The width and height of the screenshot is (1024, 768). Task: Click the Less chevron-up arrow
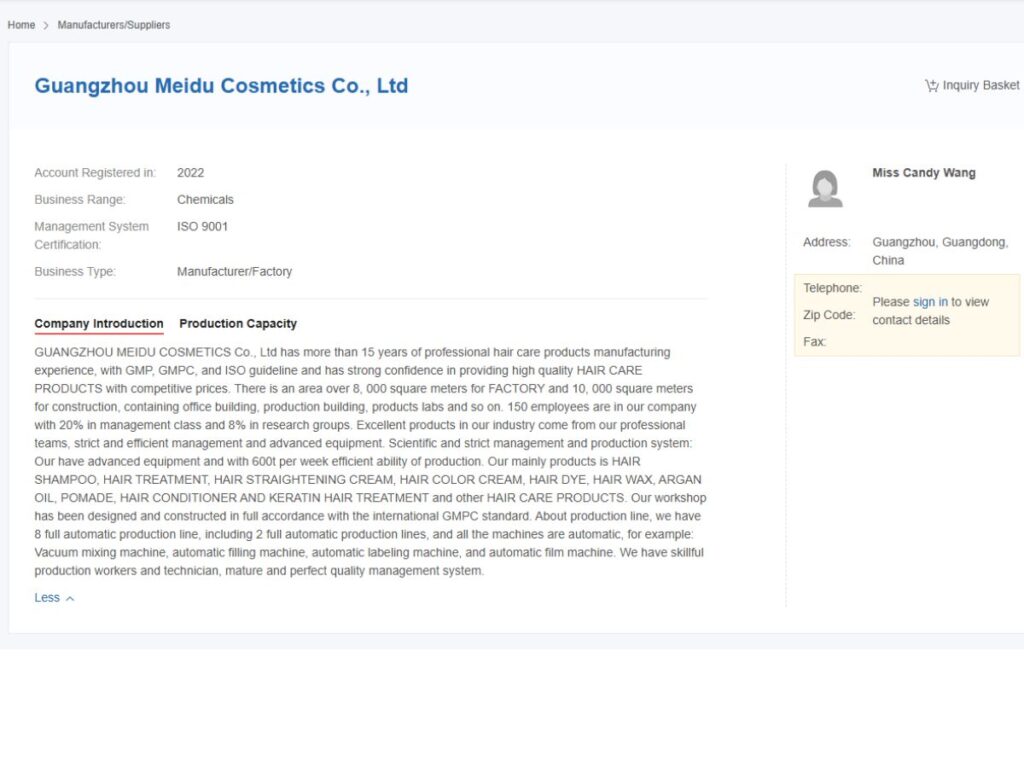[x=70, y=599]
